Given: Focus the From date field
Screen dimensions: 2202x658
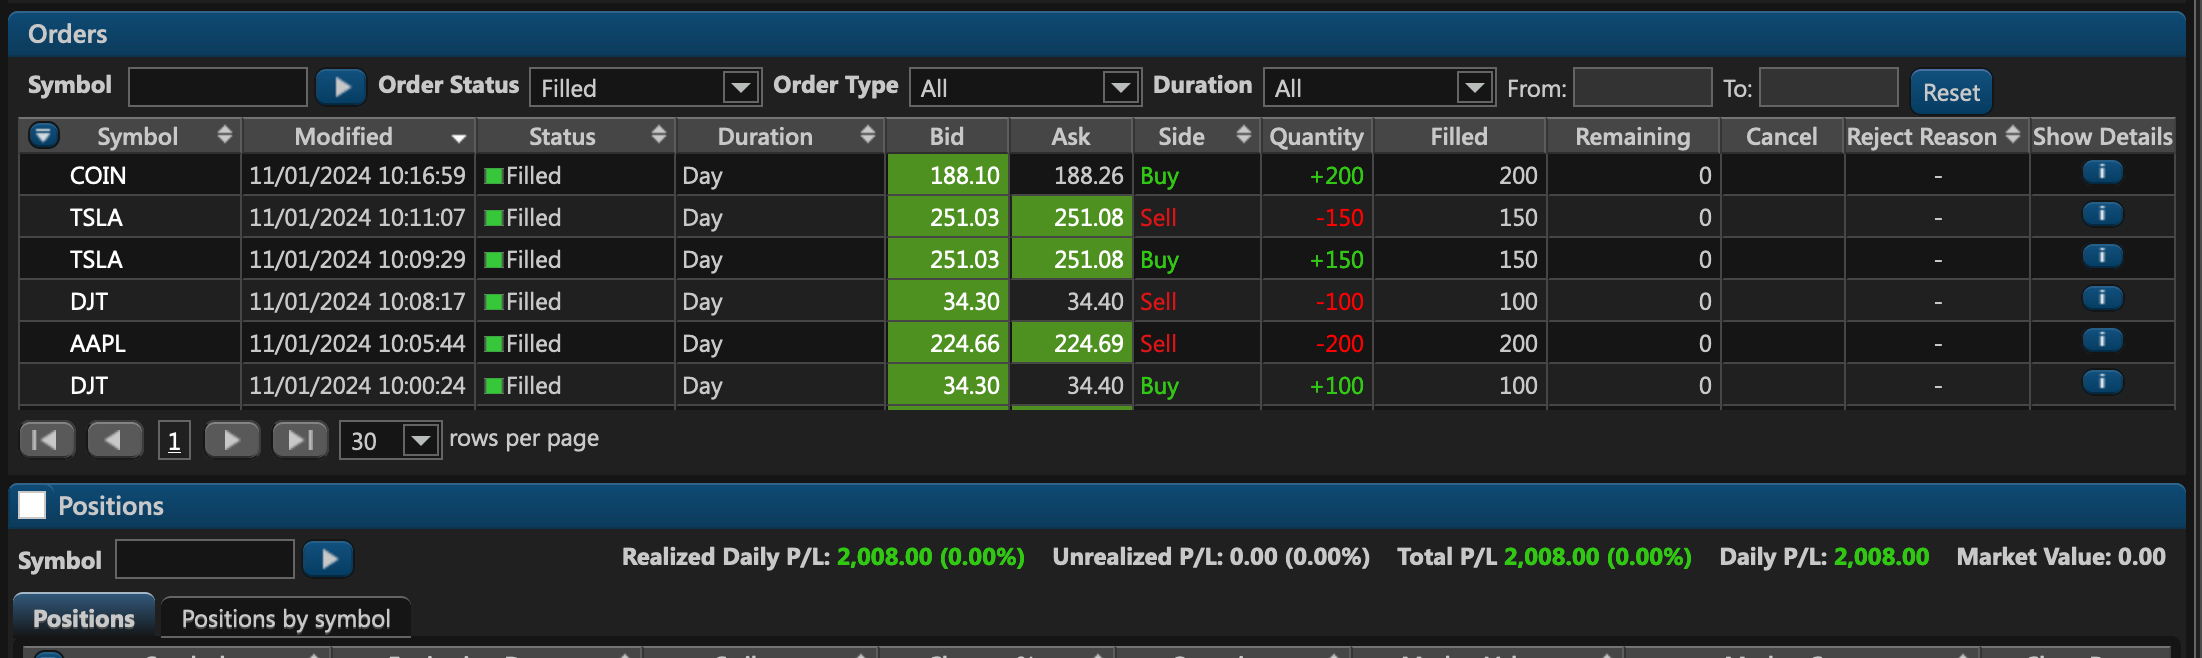Looking at the screenshot, I should point(1642,87).
